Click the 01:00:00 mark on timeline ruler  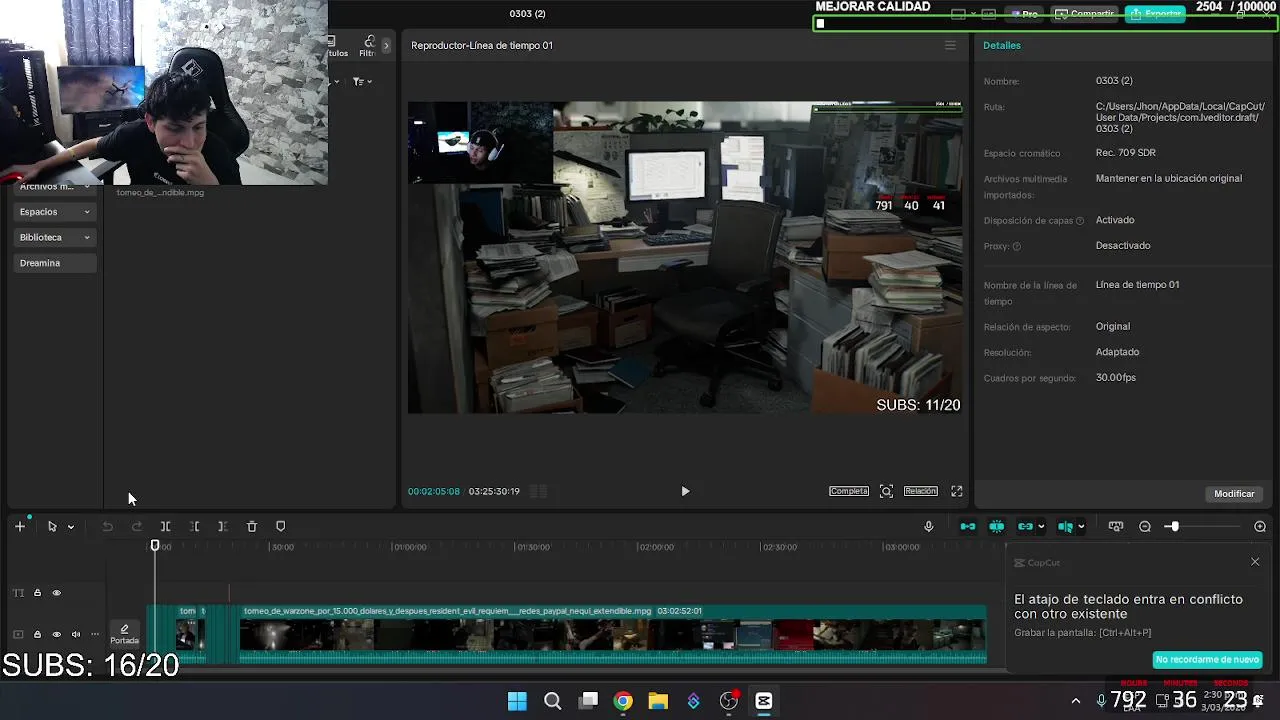pyautogui.click(x=409, y=547)
